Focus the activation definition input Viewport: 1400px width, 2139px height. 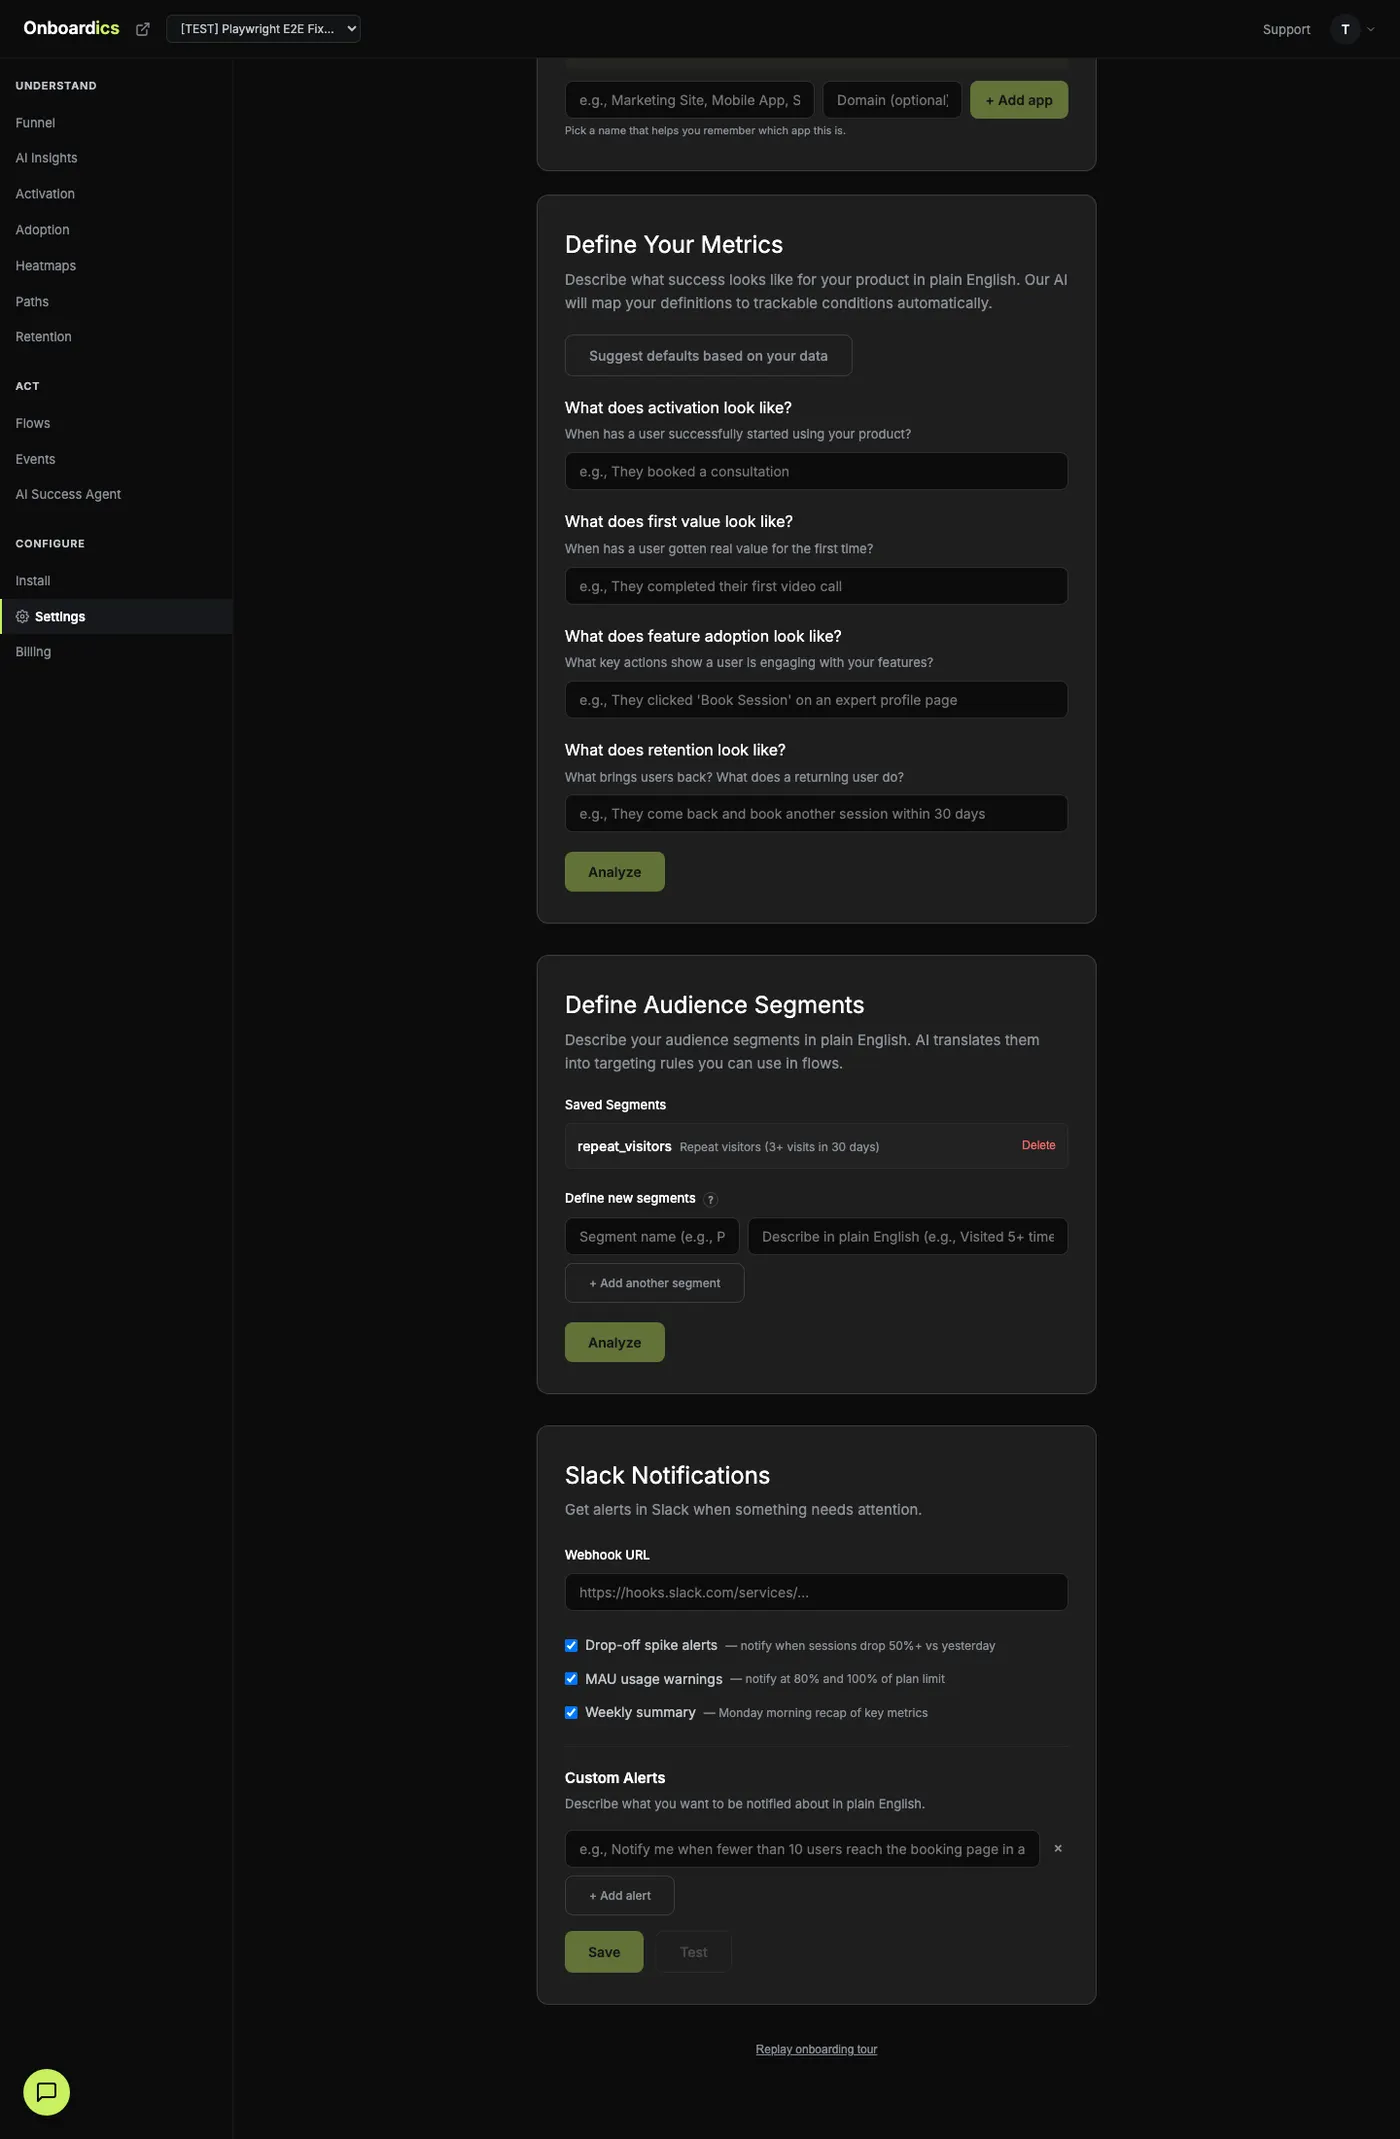[x=816, y=472]
